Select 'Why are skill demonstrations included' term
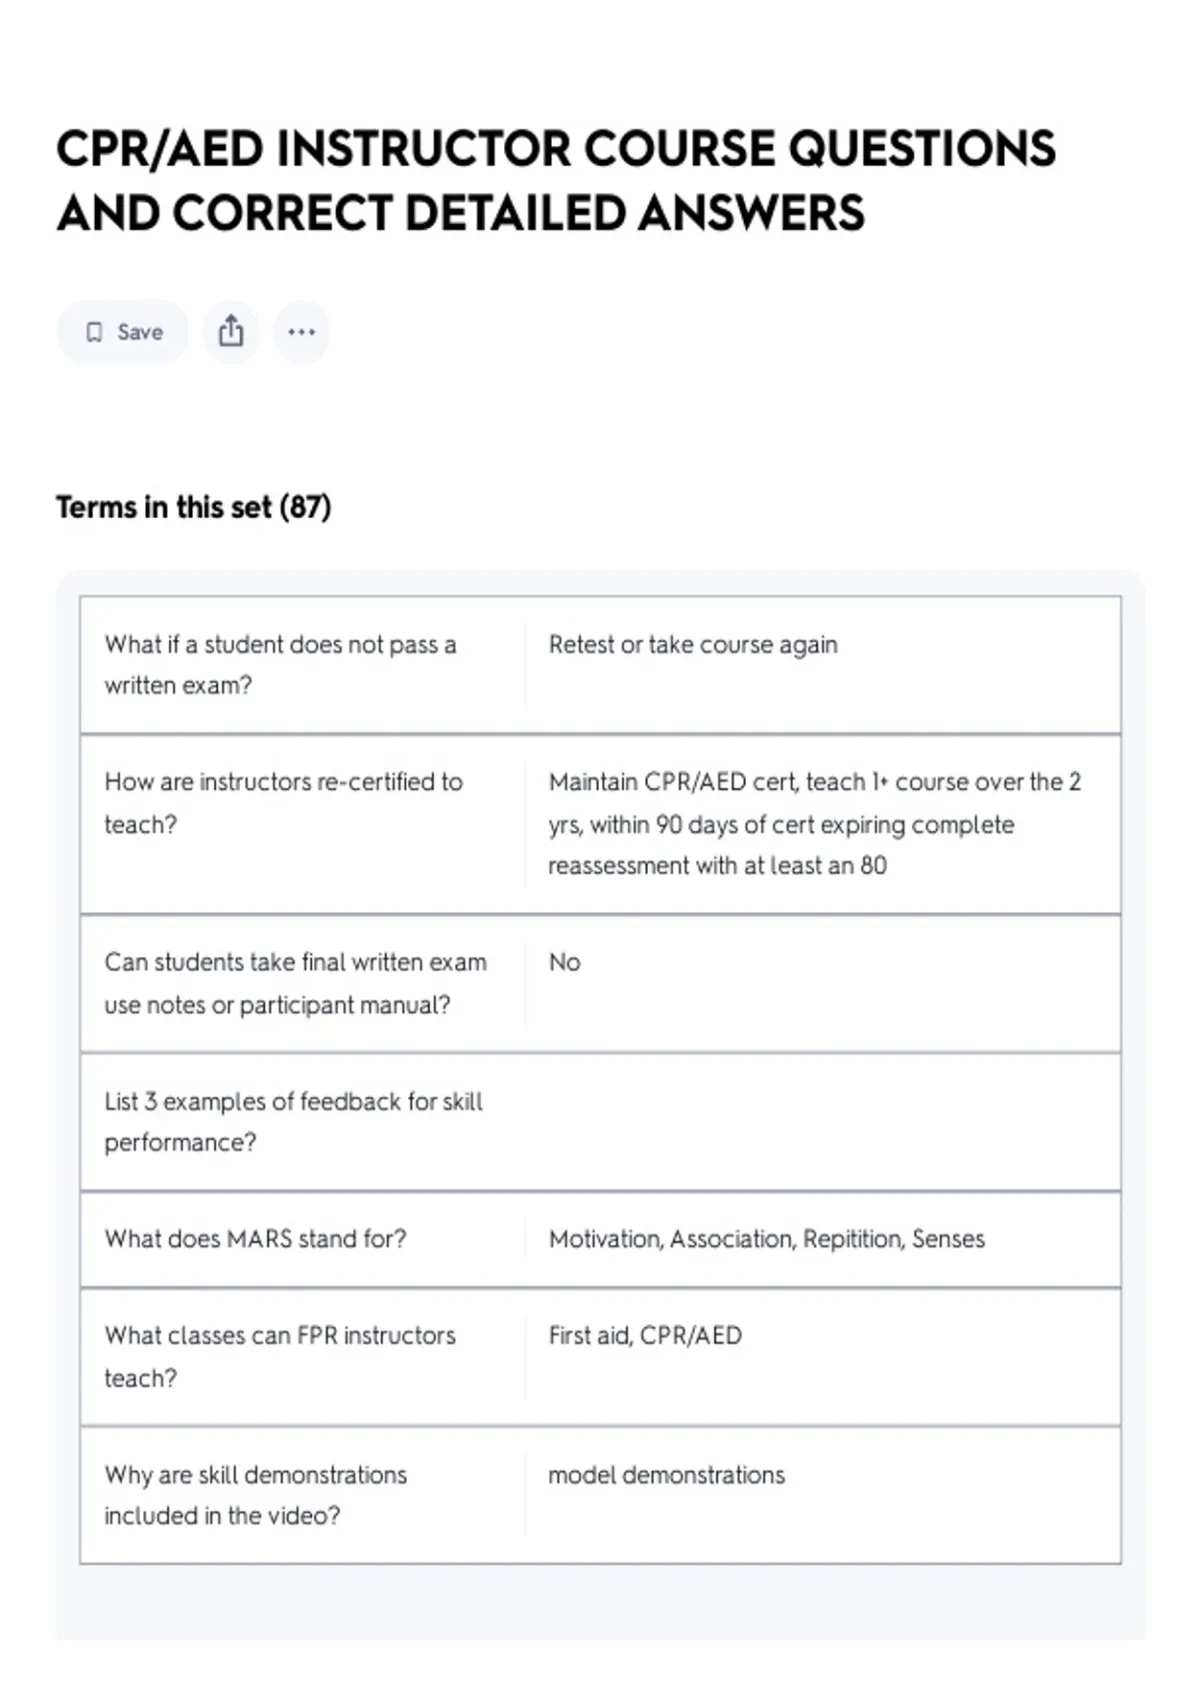Image resolution: width=1200 pixels, height=1700 pixels. click(255, 1495)
